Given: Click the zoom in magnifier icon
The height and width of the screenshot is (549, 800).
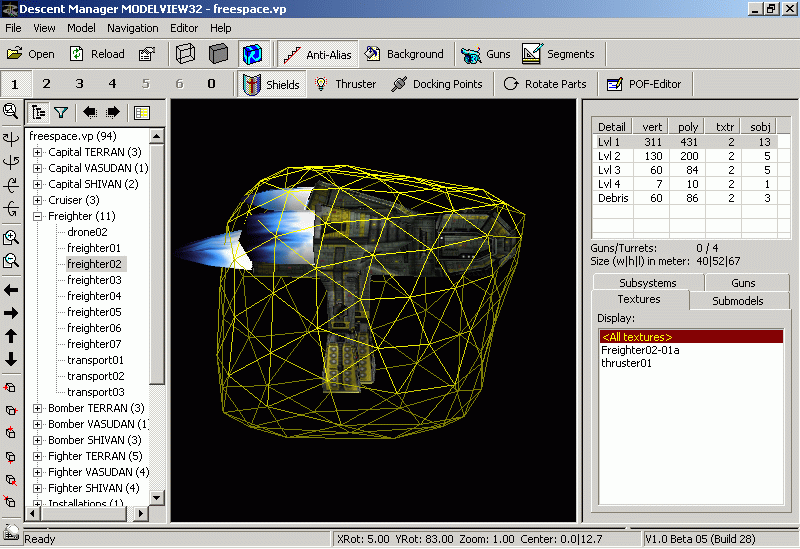Looking at the screenshot, I should 11,238.
